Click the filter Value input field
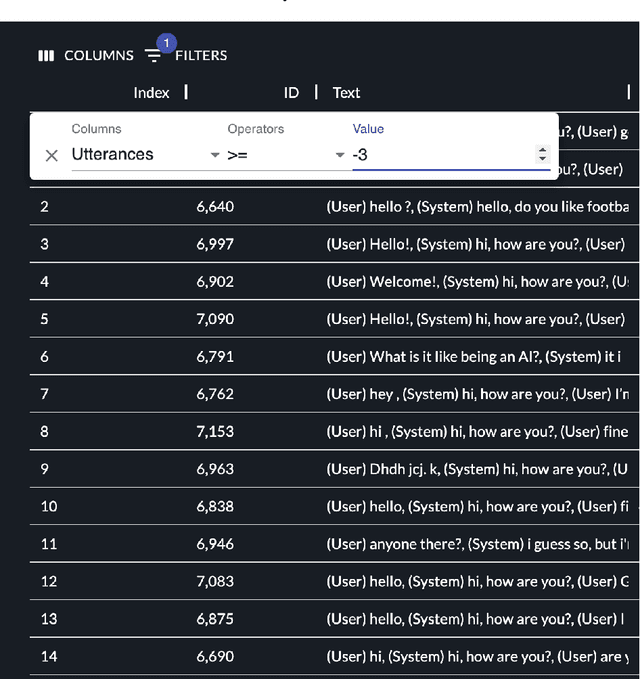 440,155
